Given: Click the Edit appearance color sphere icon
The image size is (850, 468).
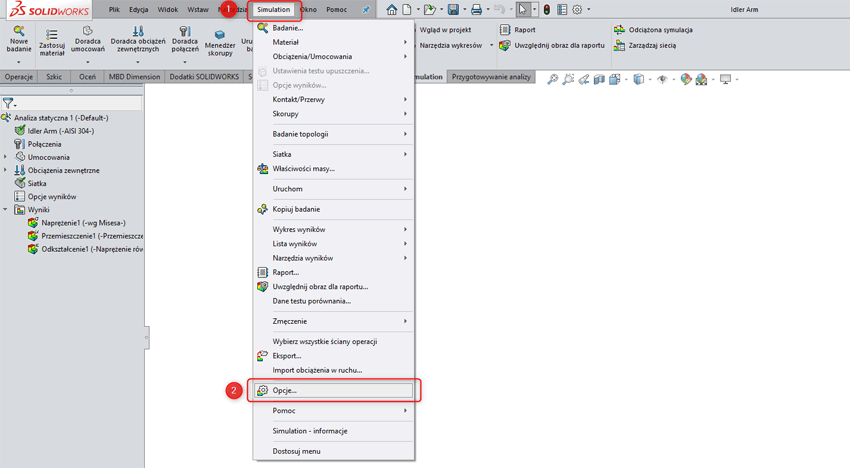Looking at the screenshot, I should tap(686, 79).
